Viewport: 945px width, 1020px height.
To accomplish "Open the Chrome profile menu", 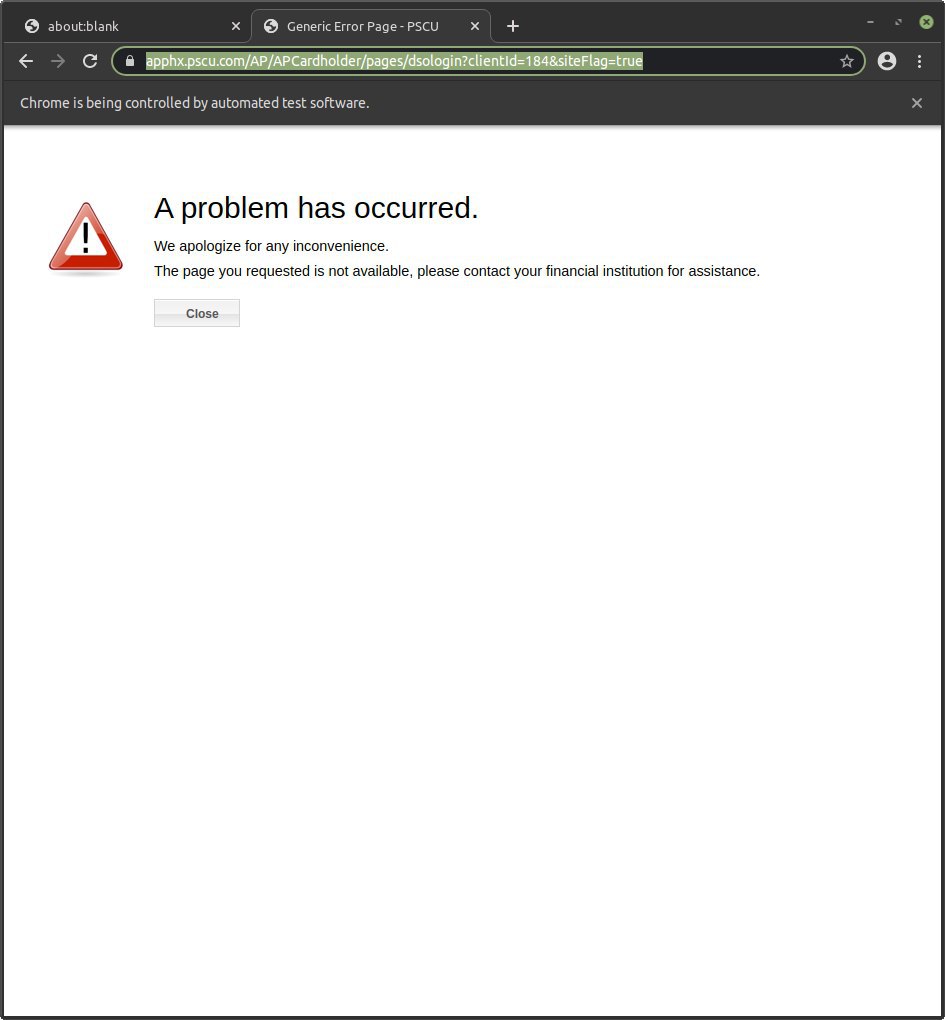I will [886, 61].
